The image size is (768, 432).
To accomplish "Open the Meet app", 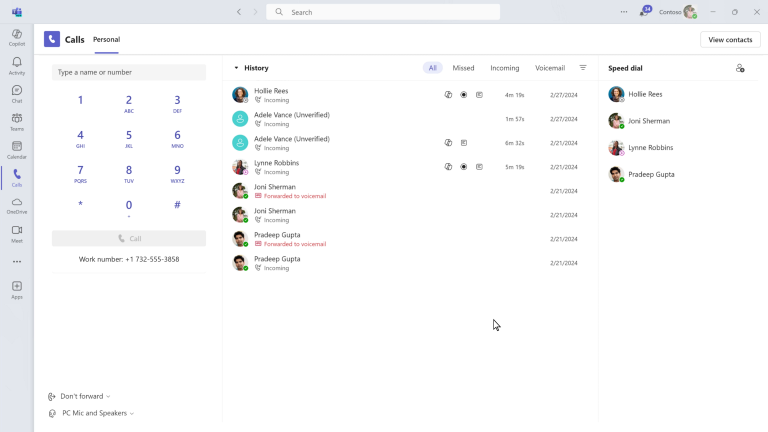I will (17, 234).
